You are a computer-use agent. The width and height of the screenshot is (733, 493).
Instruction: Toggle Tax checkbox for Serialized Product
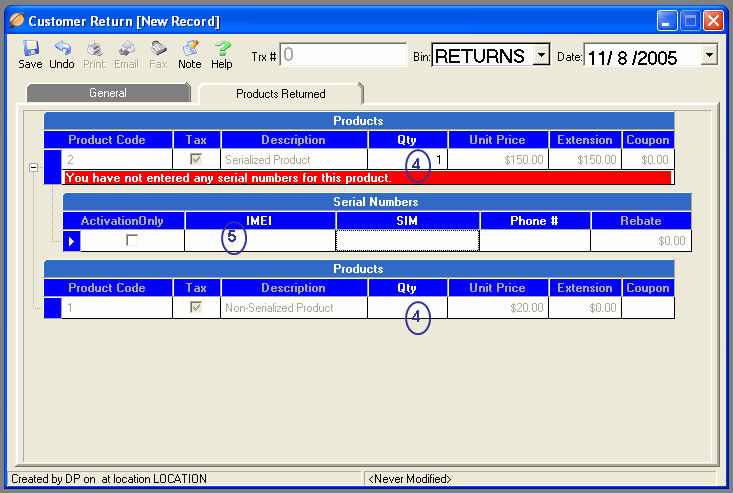click(196, 159)
